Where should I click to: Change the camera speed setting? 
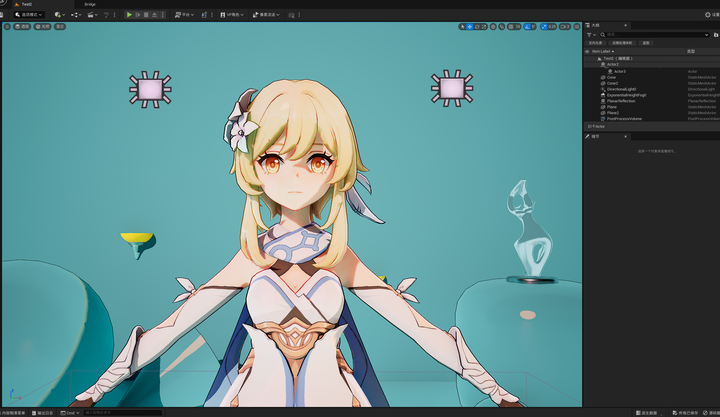[x=566, y=26]
